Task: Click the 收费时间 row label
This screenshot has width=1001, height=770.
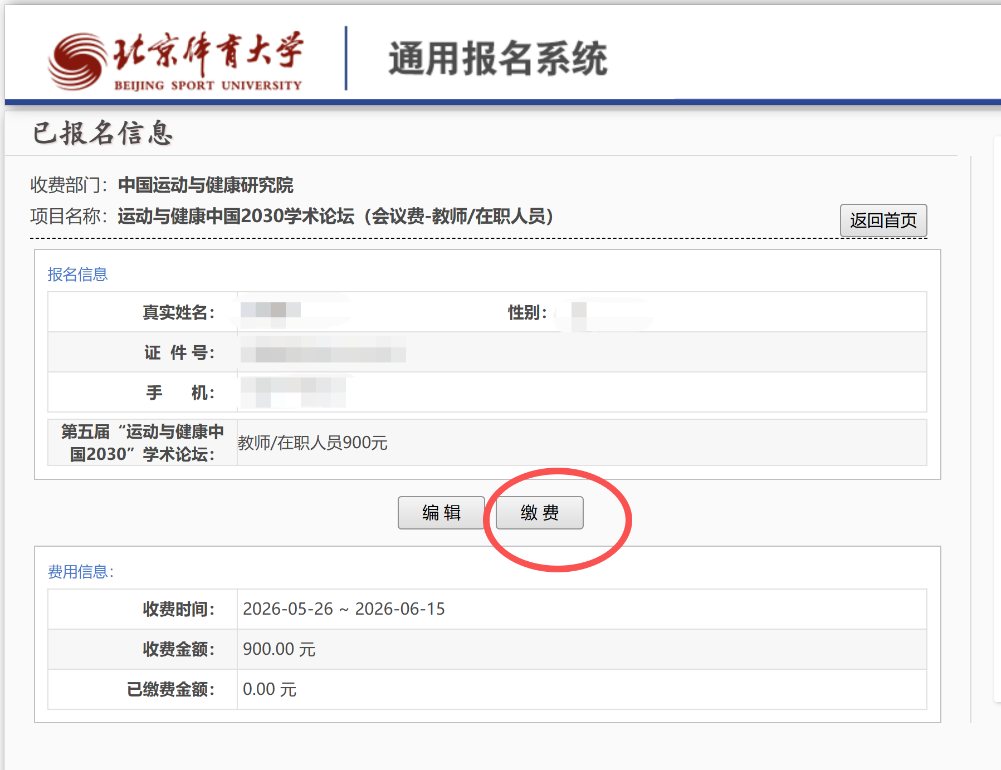Action: pos(178,609)
